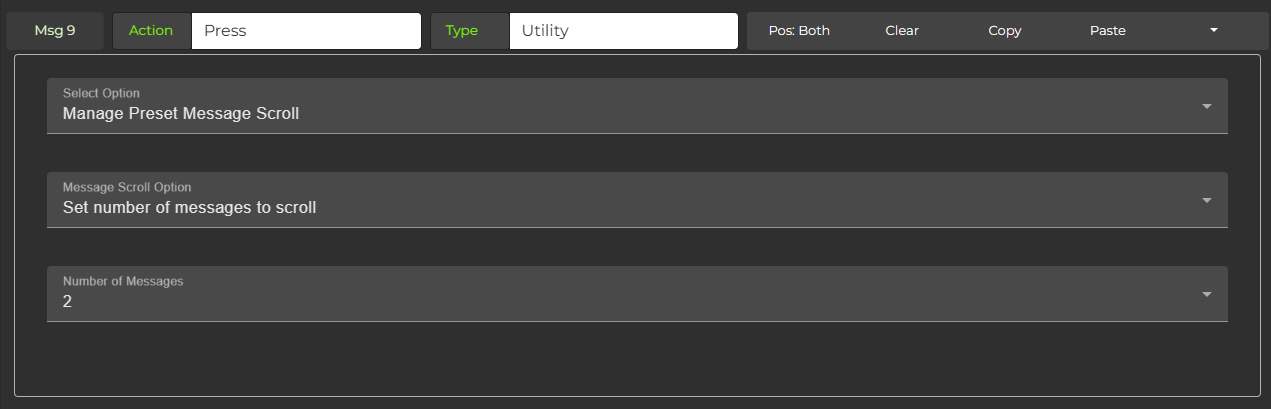
Task: Click 'Set number of messages to scroll' text
Action: [x=189, y=208]
